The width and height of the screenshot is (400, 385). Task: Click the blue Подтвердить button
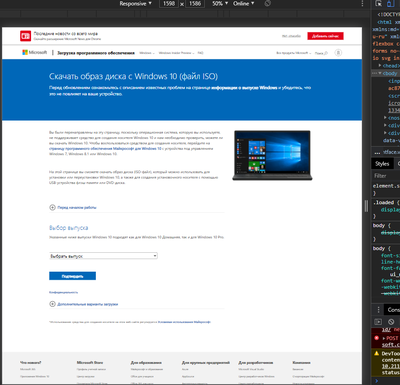point(72,276)
